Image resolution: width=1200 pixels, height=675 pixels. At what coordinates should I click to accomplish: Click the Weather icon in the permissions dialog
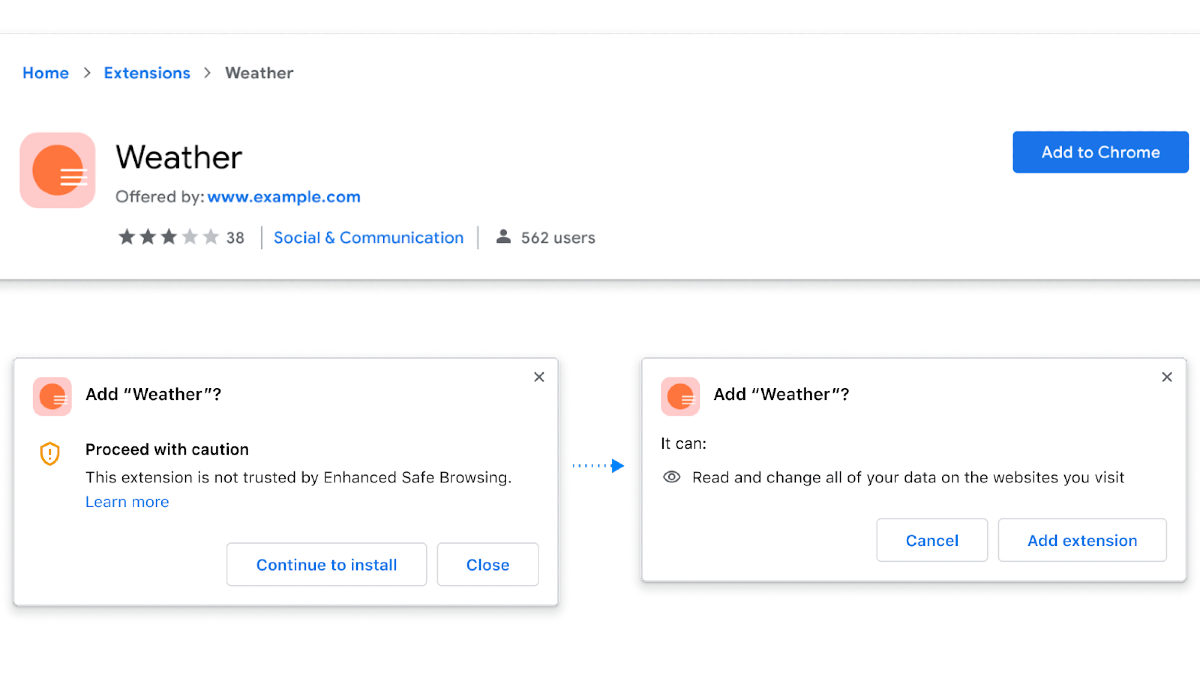point(680,396)
